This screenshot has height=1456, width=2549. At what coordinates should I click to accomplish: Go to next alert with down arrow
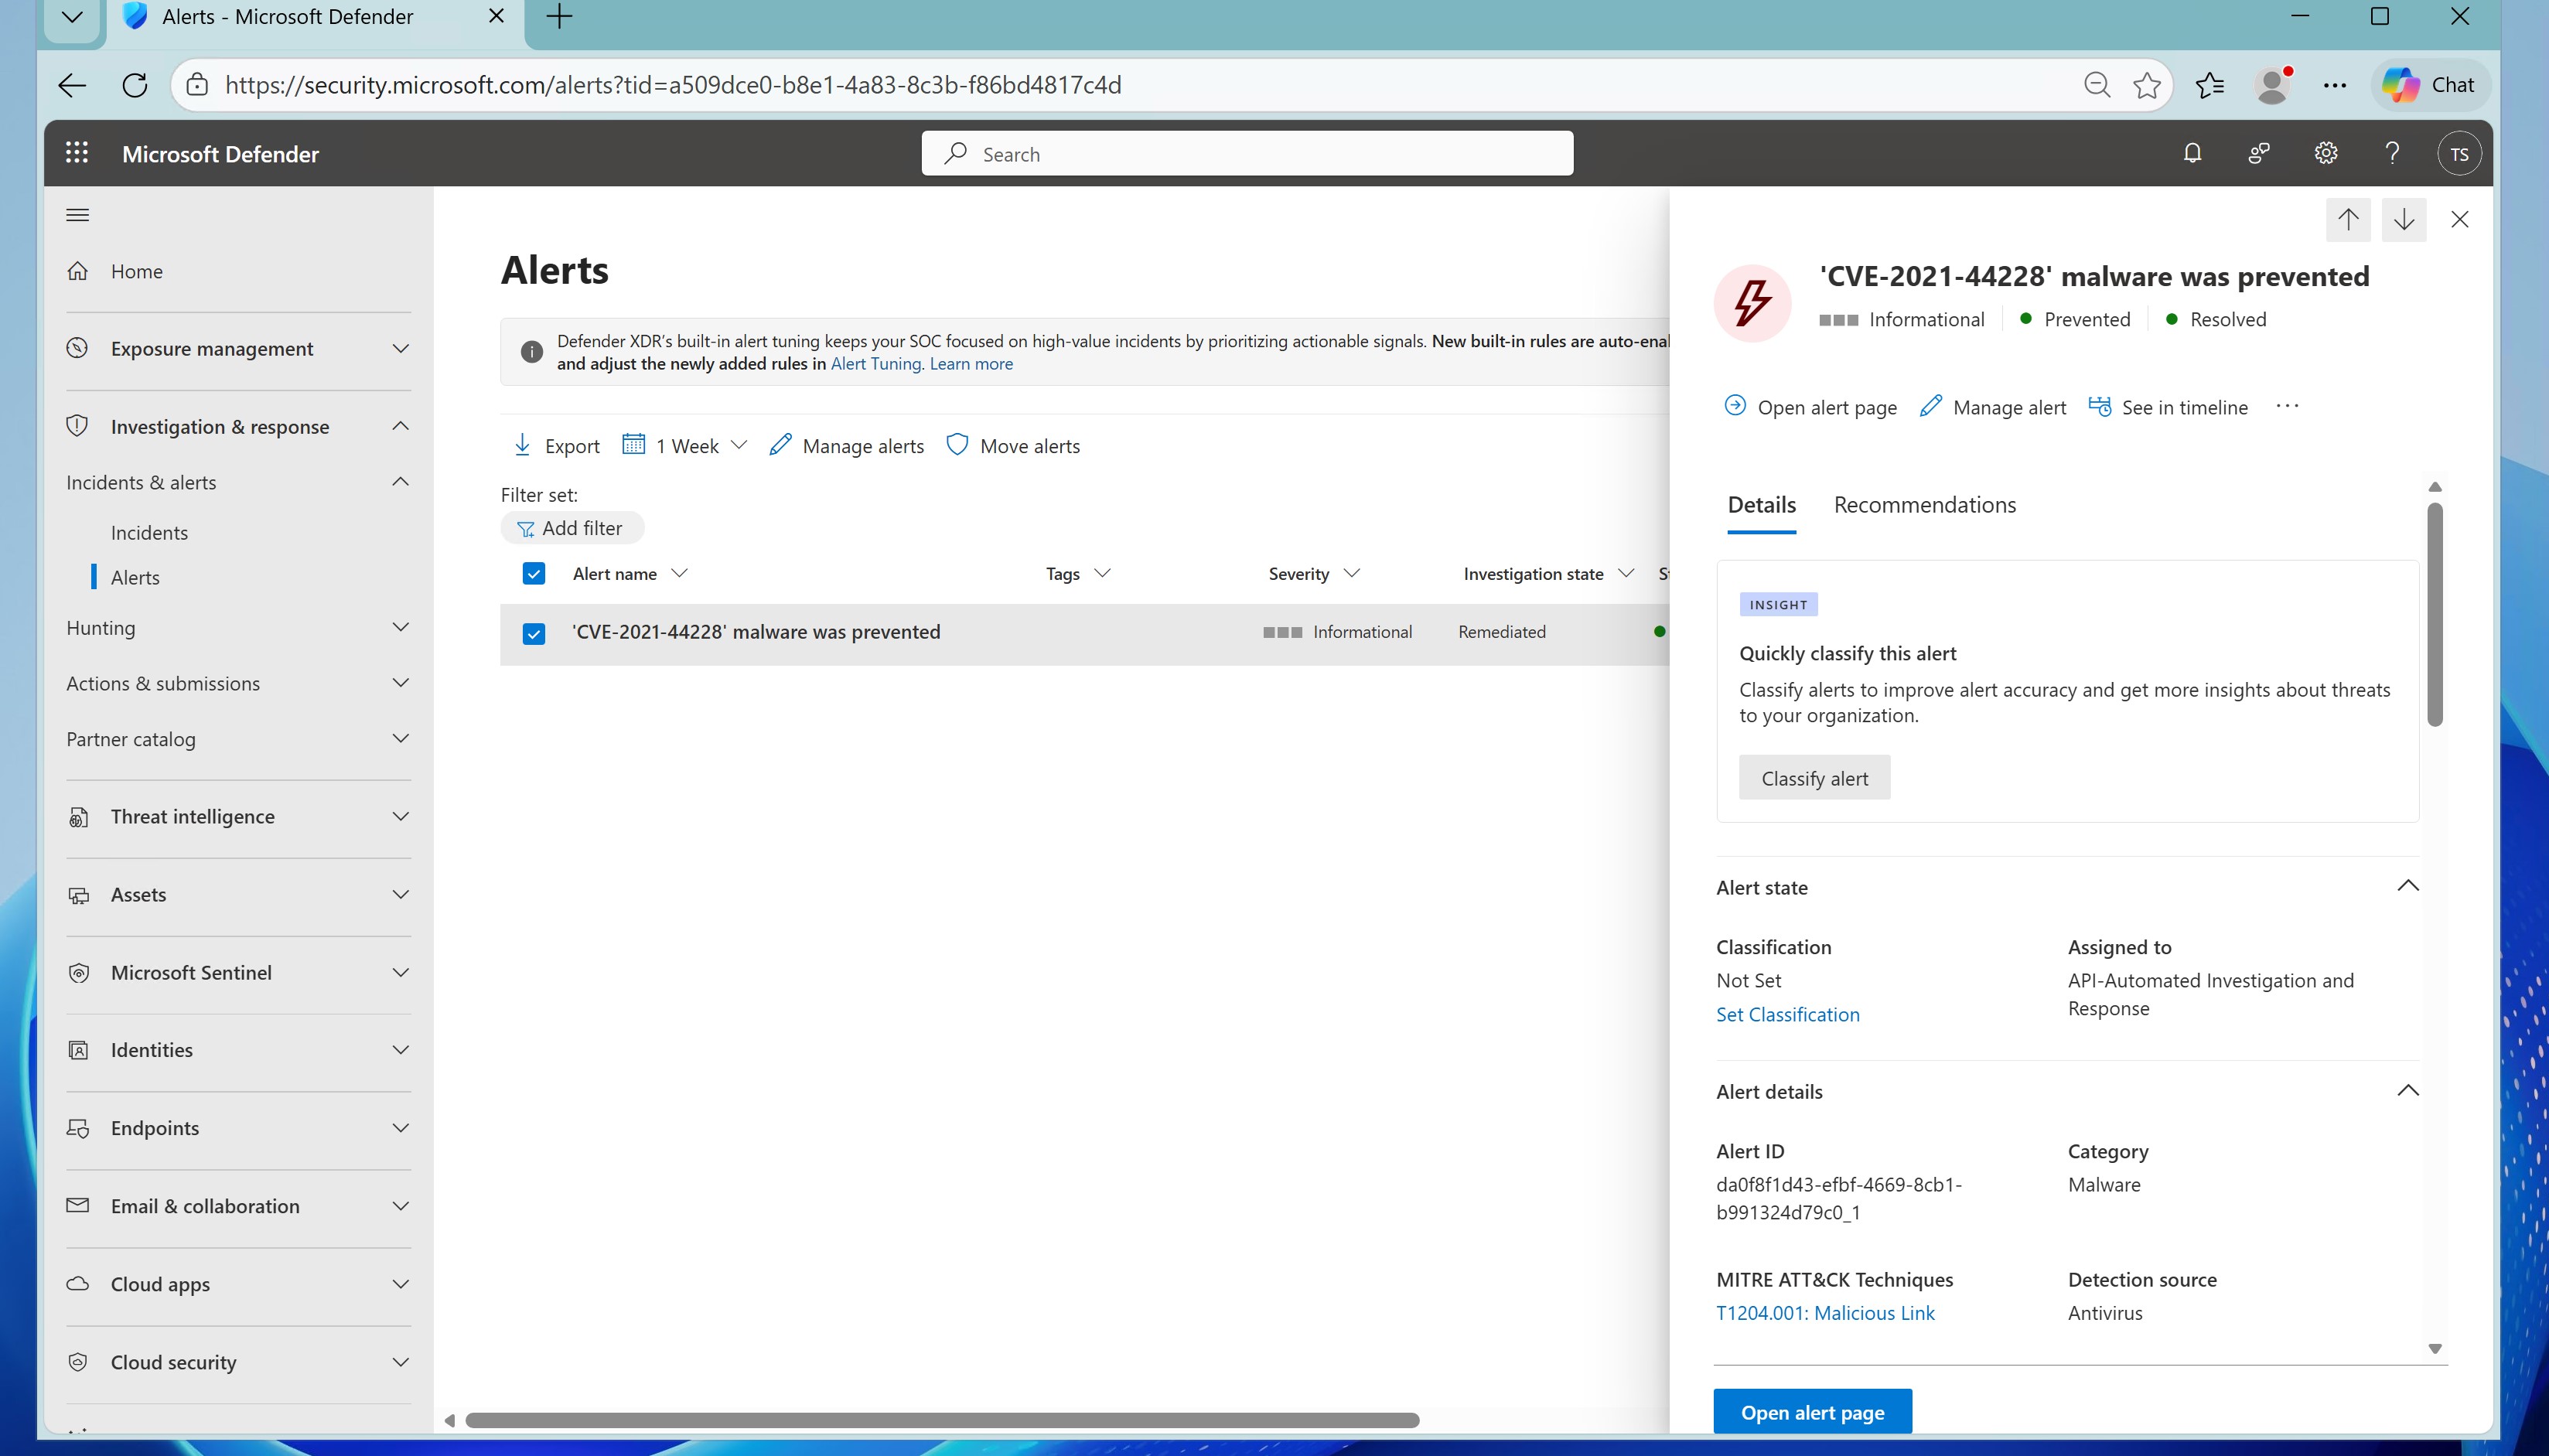(x=2404, y=219)
